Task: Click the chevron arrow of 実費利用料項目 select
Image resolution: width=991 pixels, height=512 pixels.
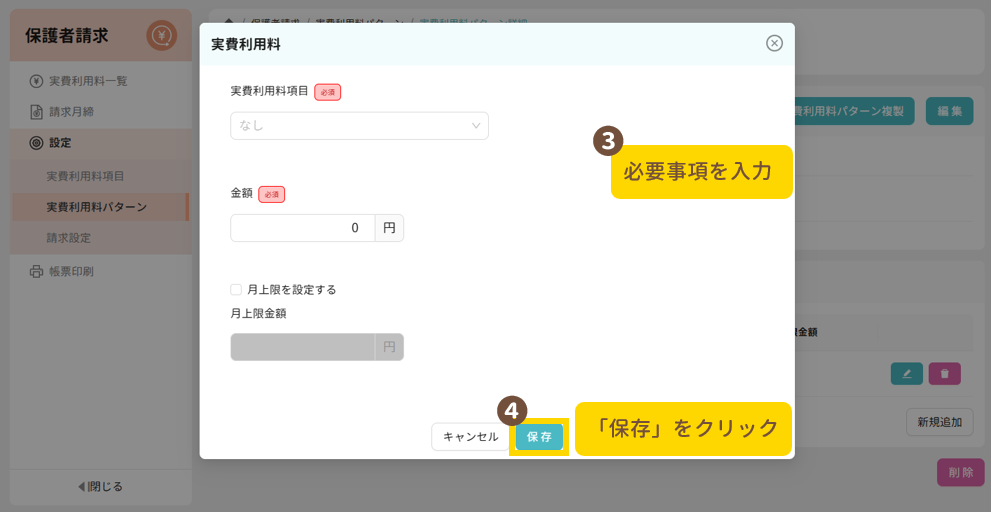Action: click(x=476, y=126)
